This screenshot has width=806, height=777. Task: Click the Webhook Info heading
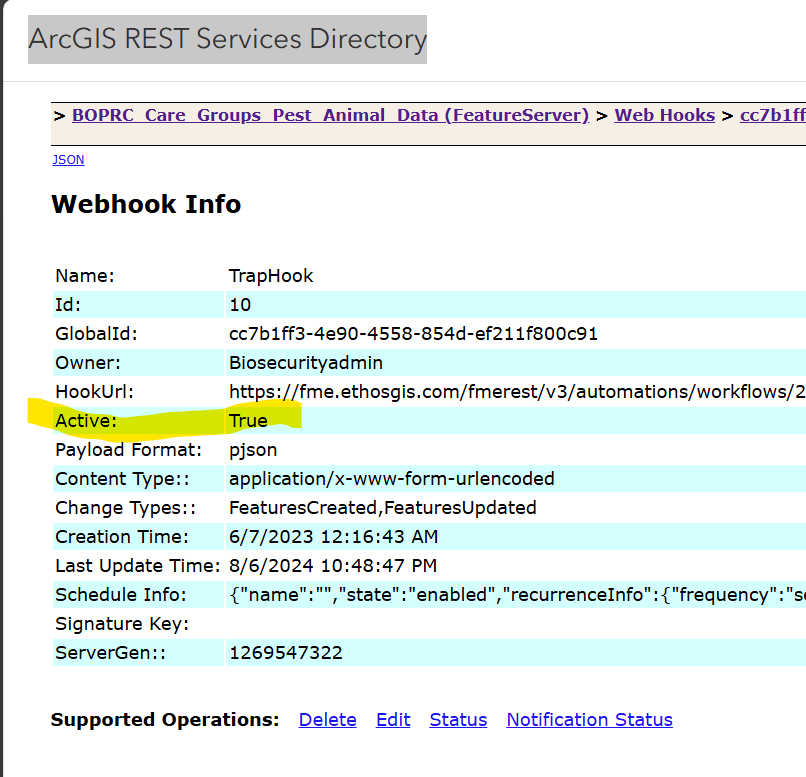point(146,205)
